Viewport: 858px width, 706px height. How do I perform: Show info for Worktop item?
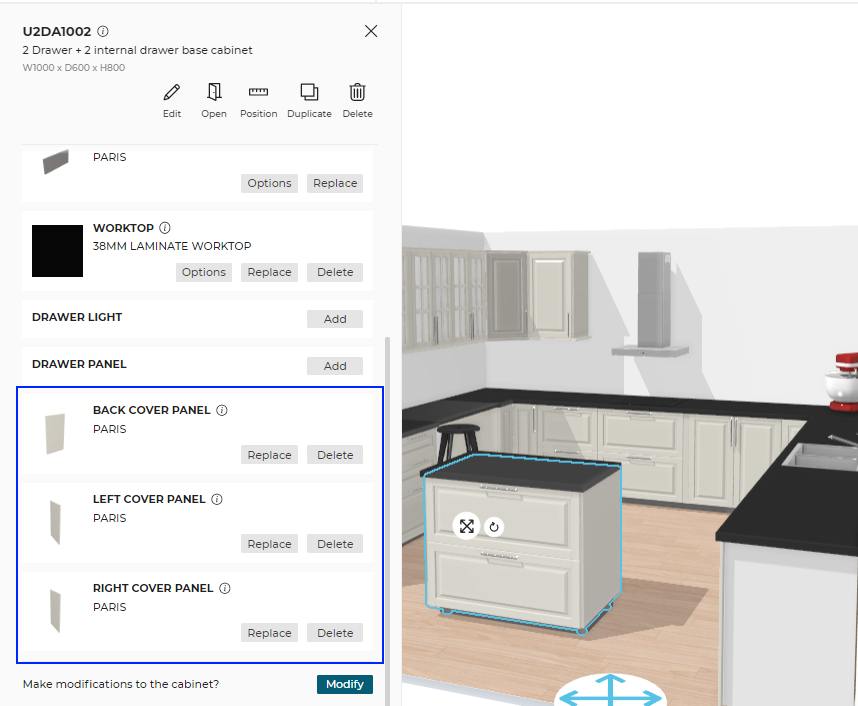165,228
